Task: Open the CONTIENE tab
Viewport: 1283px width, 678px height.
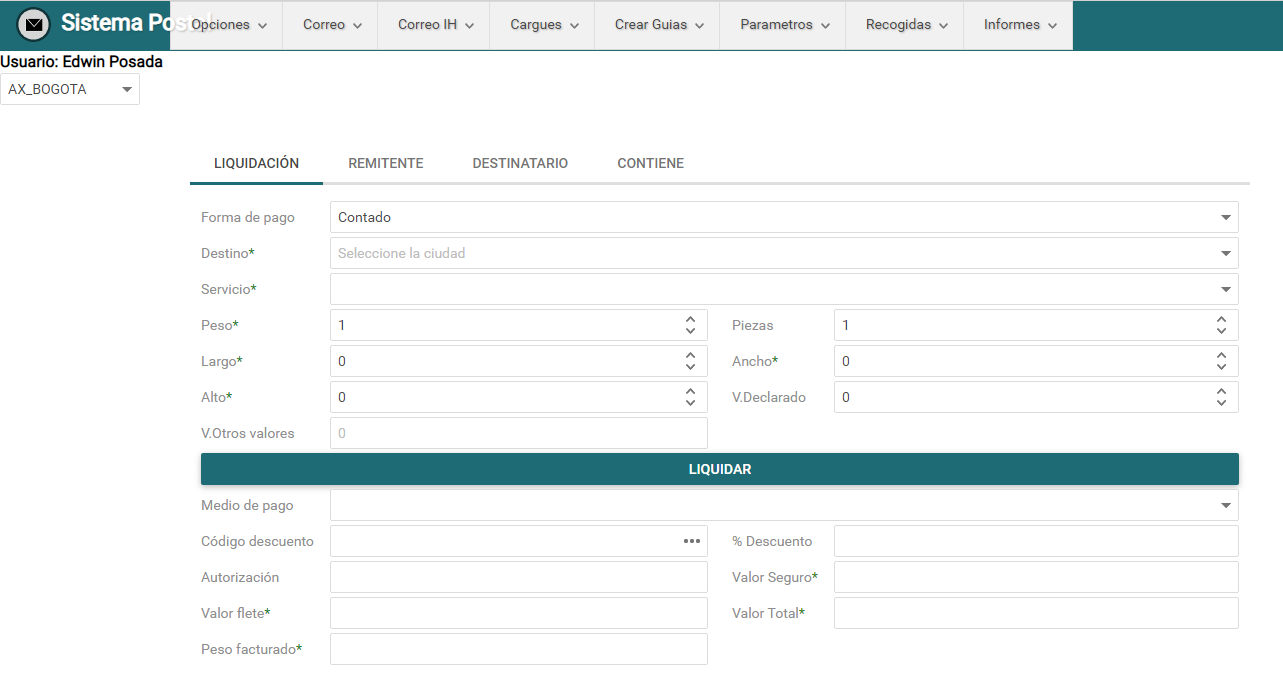Action: click(x=650, y=163)
